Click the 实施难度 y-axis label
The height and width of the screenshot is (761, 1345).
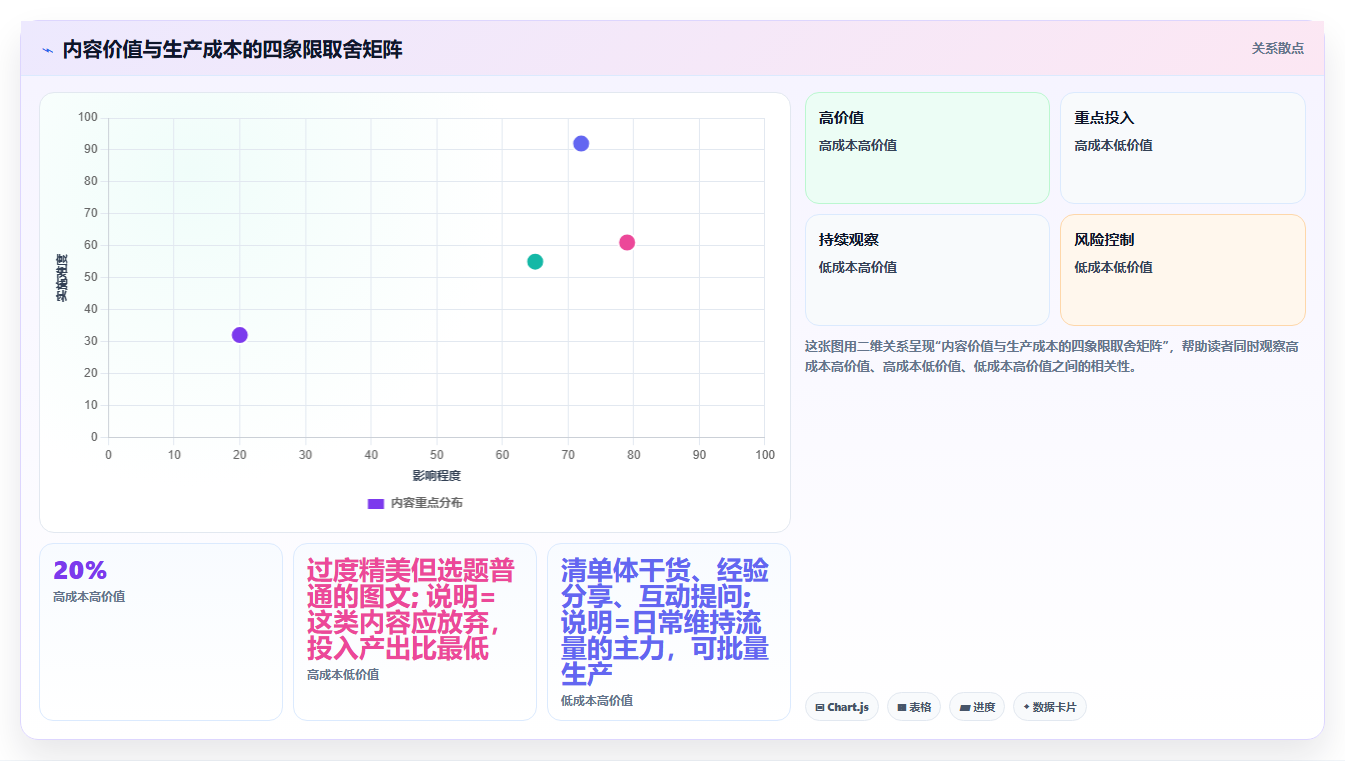coord(61,278)
